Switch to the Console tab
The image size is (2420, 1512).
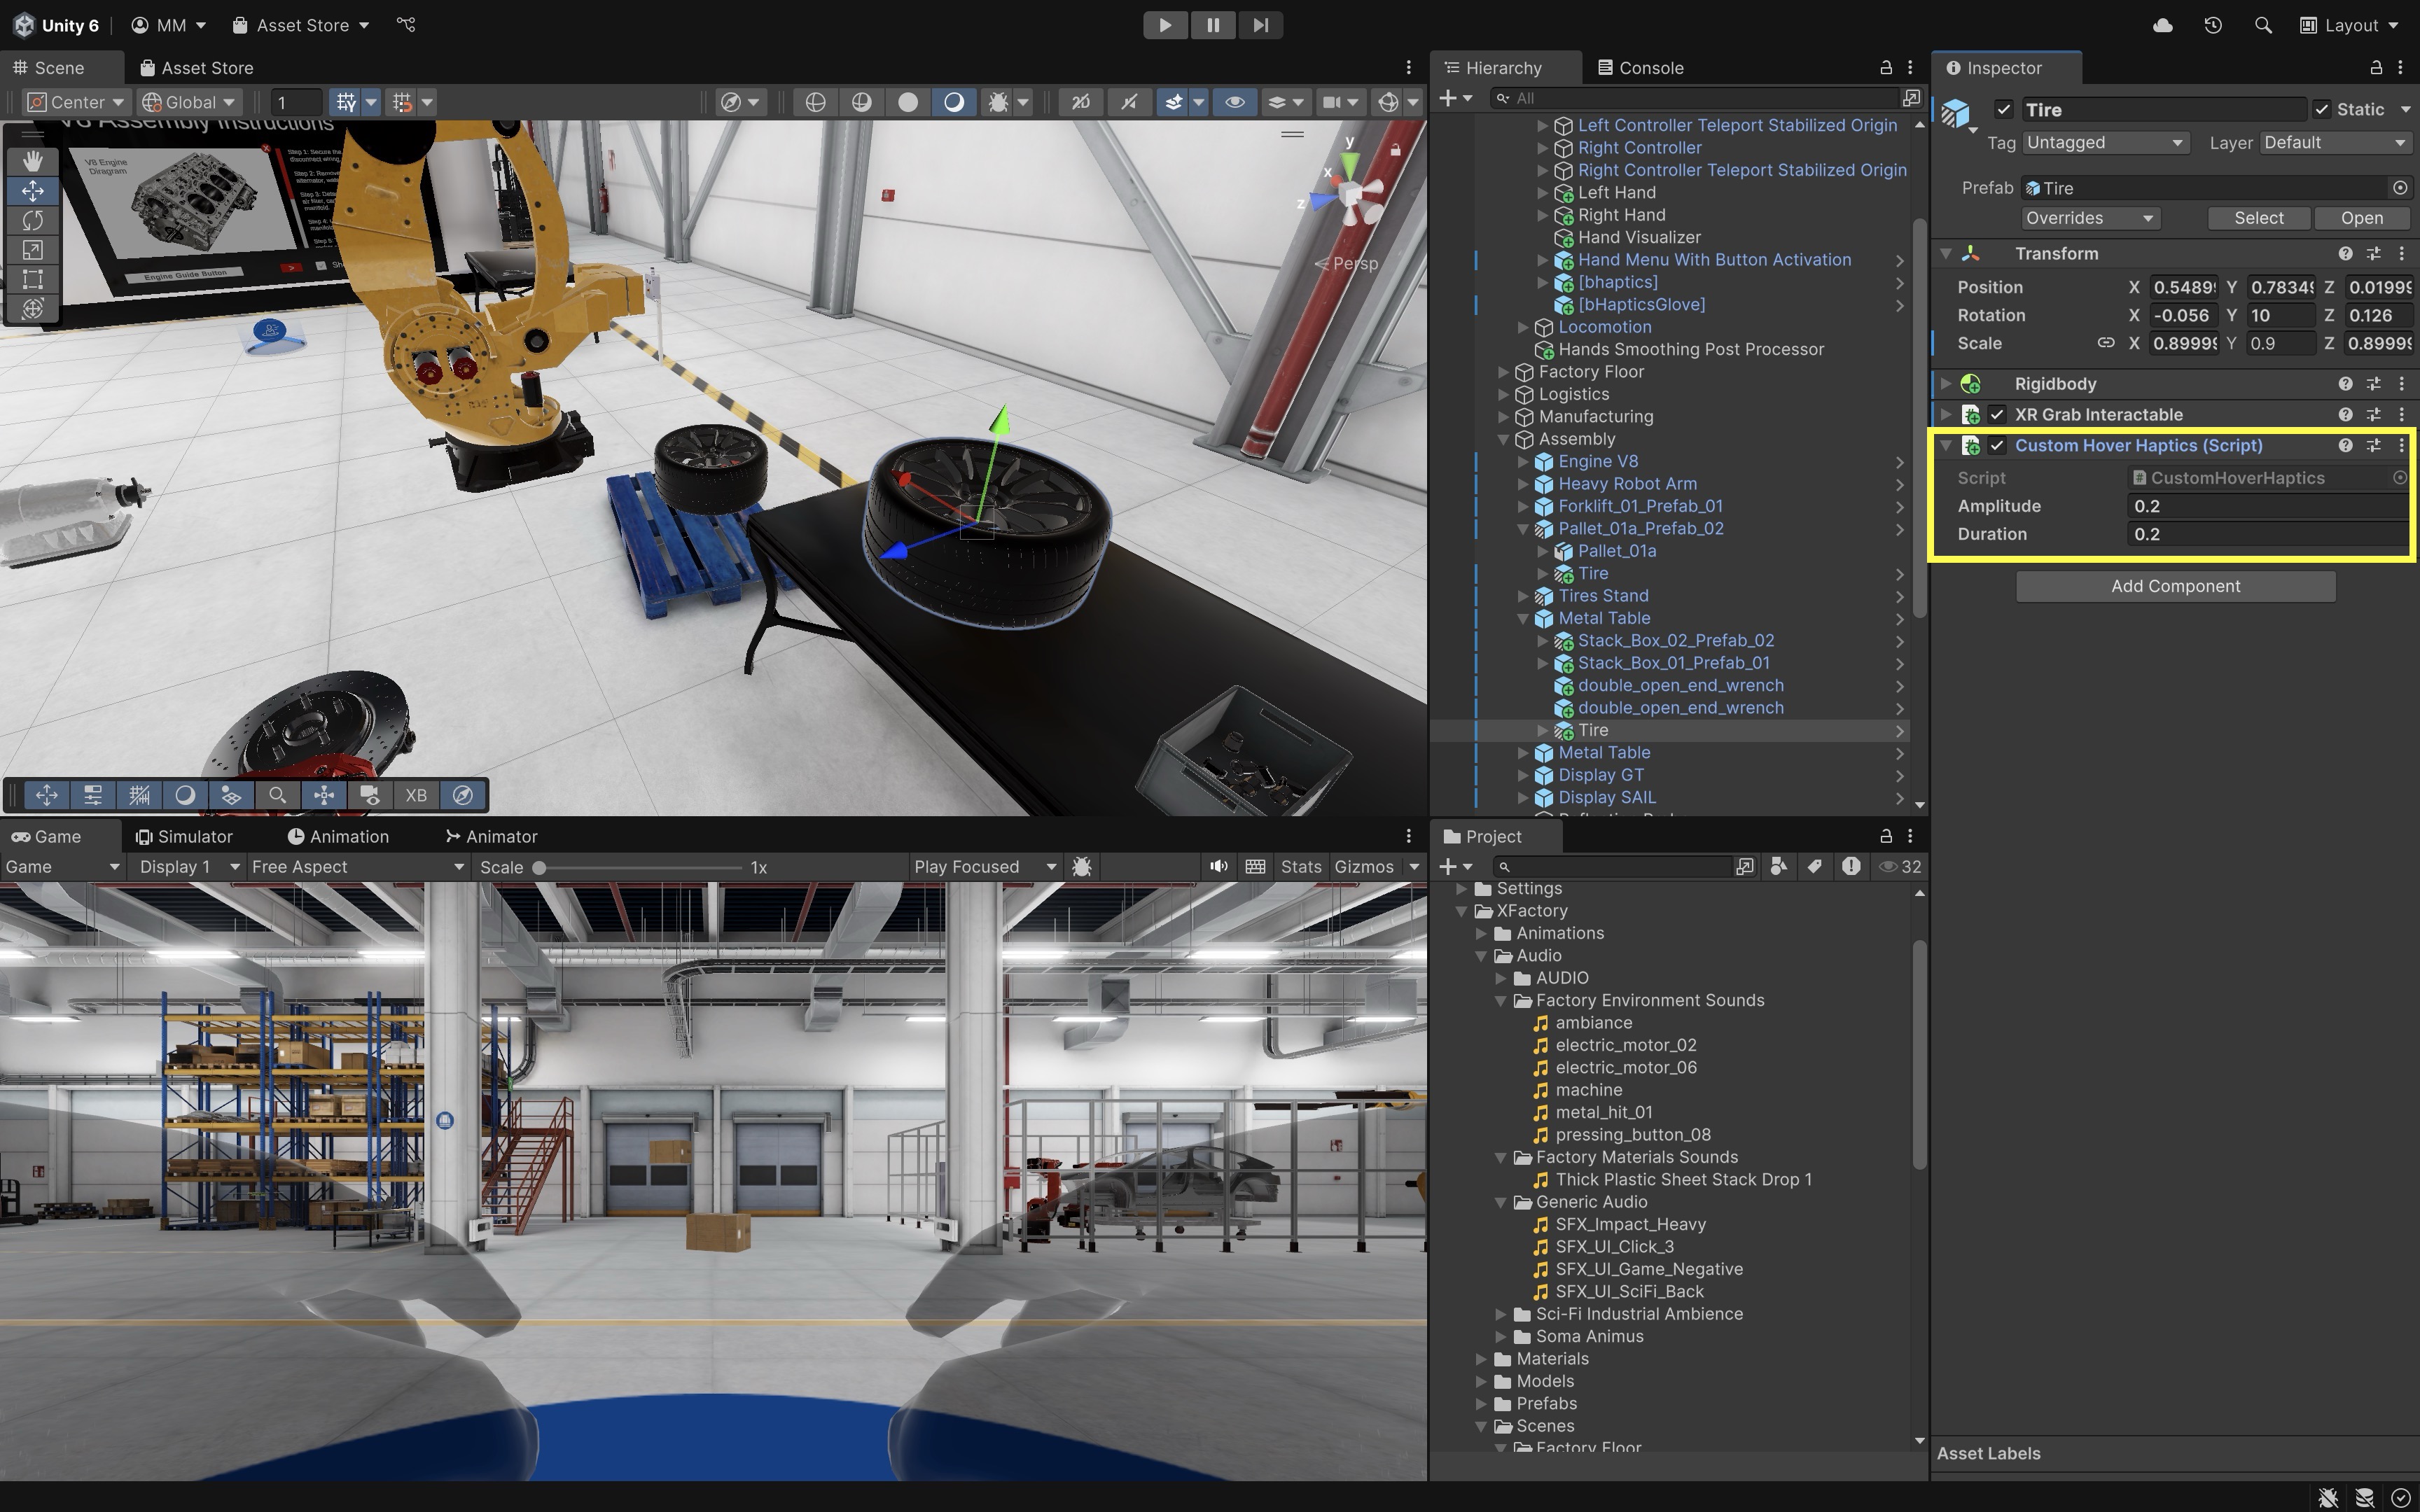click(1640, 68)
